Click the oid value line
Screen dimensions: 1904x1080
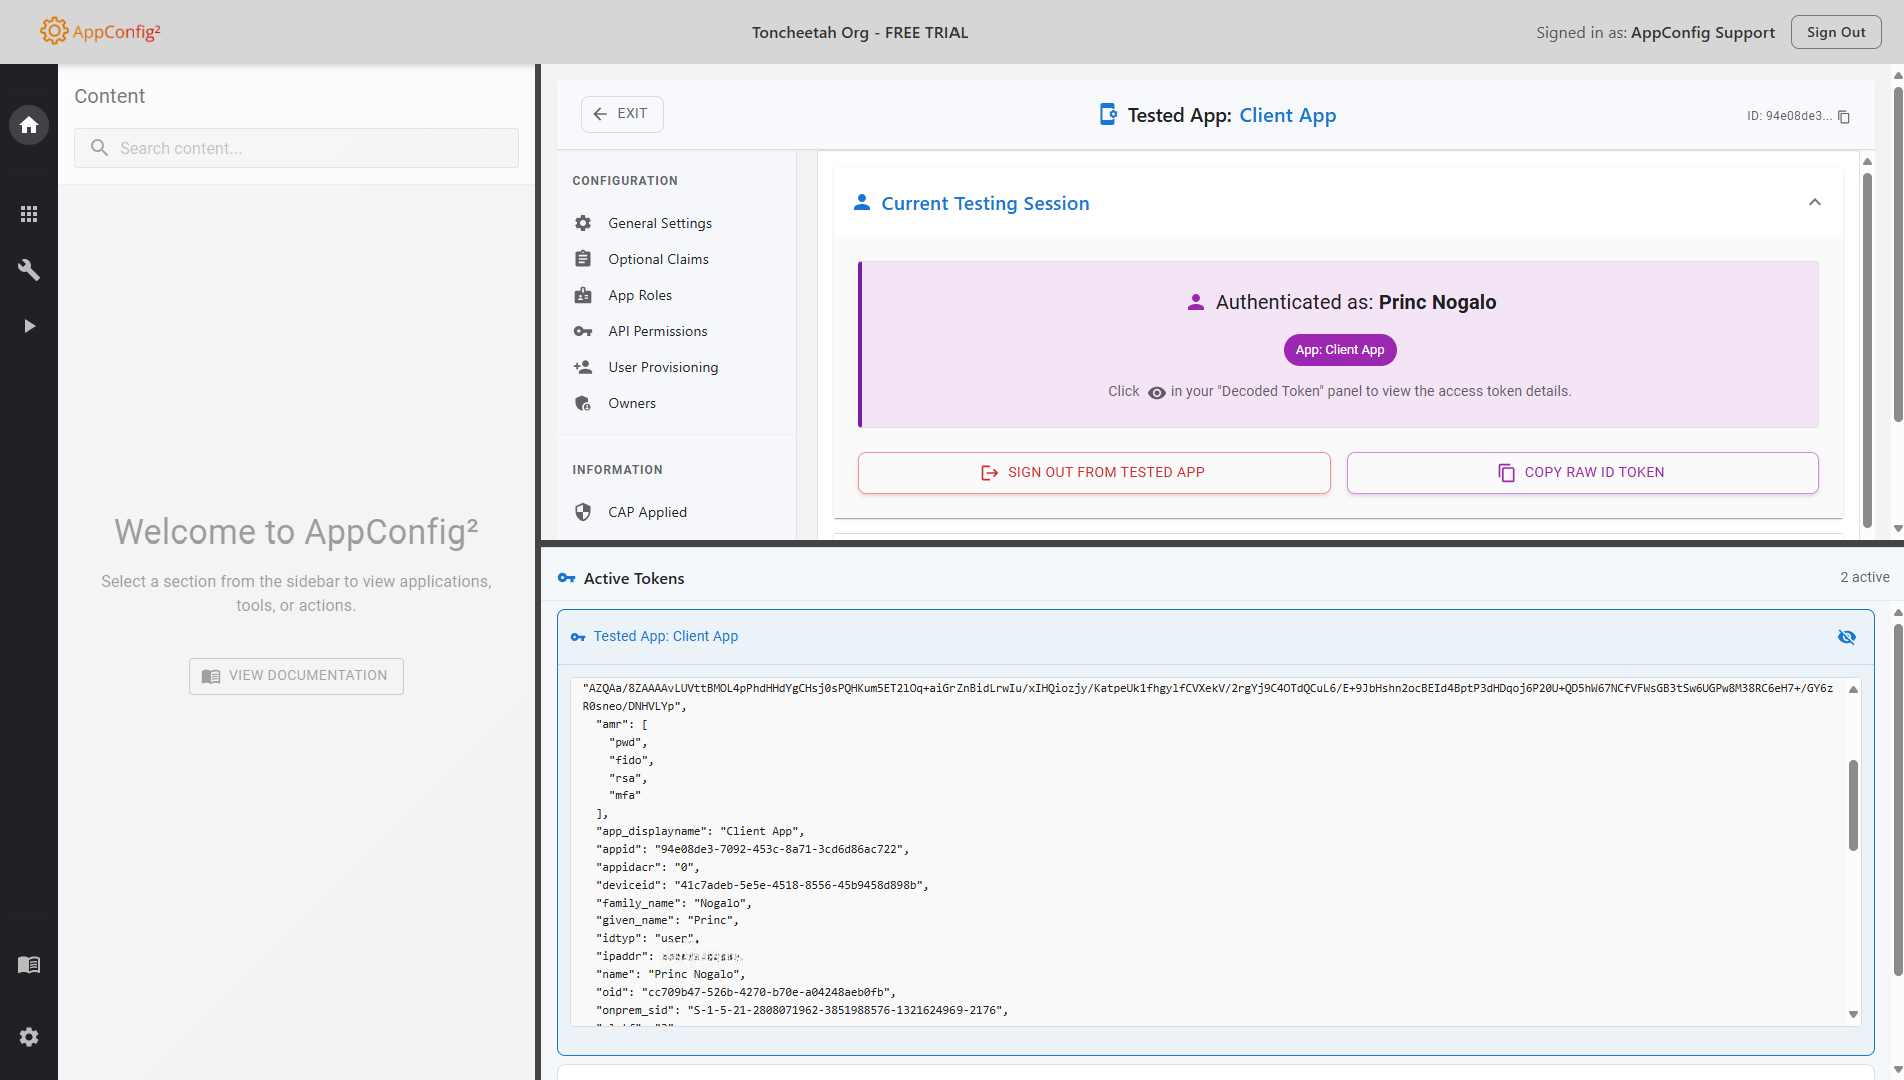point(746,993)
